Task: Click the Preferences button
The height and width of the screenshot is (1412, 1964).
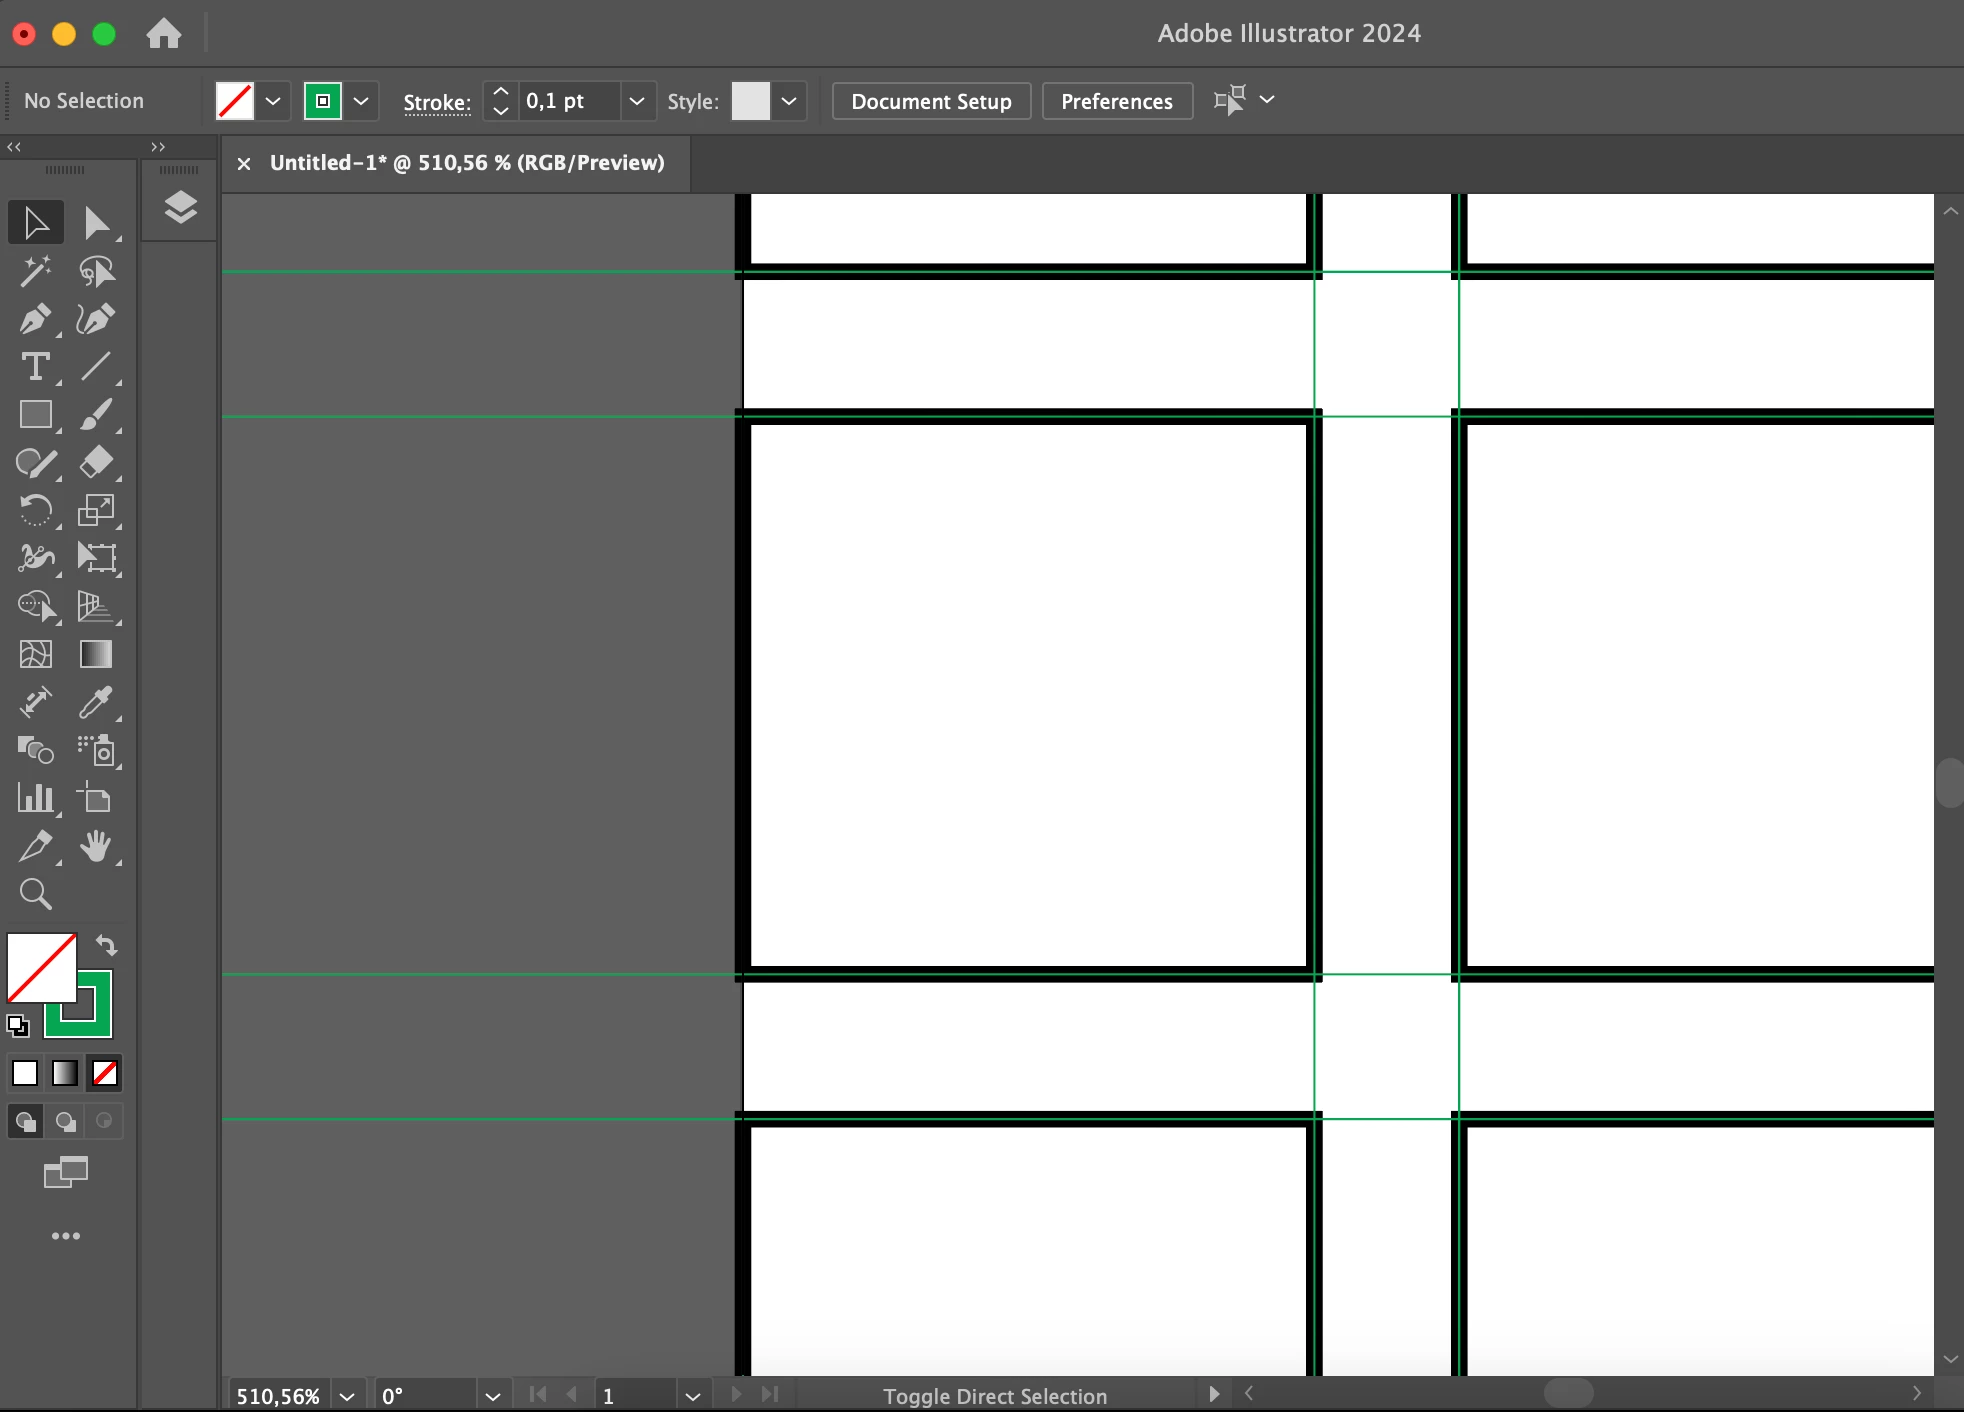Action: 1116,101
